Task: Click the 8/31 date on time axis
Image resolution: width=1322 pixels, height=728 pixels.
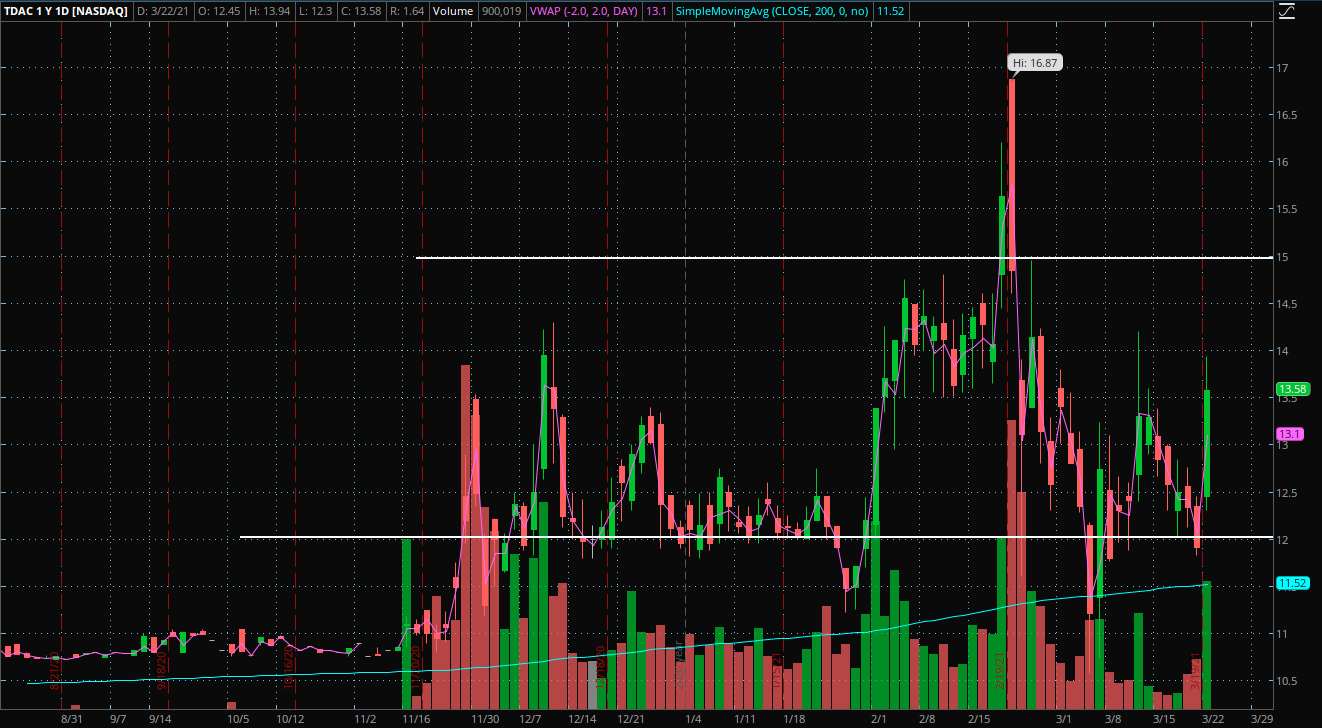Action: (71, 718)
